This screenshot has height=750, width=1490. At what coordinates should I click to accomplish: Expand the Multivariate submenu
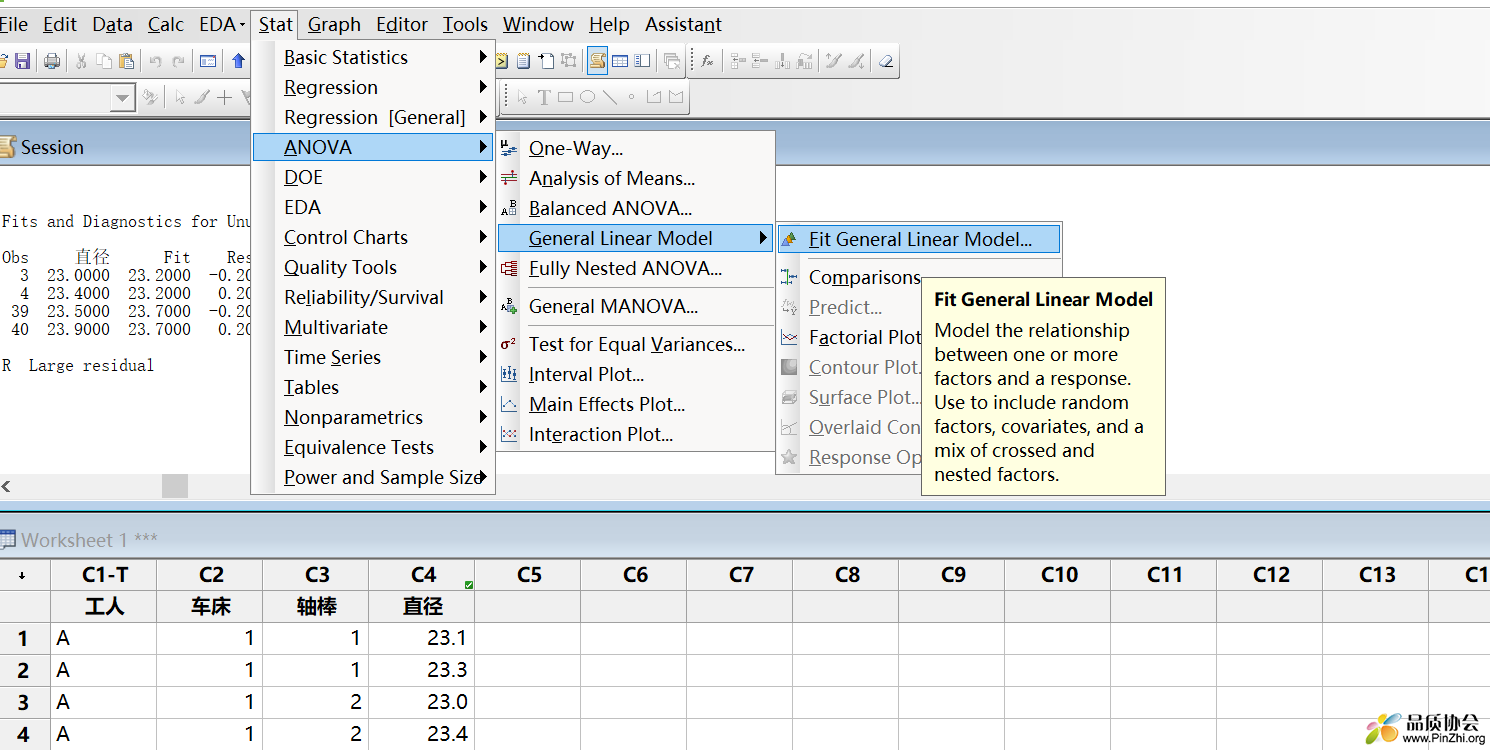pos(372,327)
